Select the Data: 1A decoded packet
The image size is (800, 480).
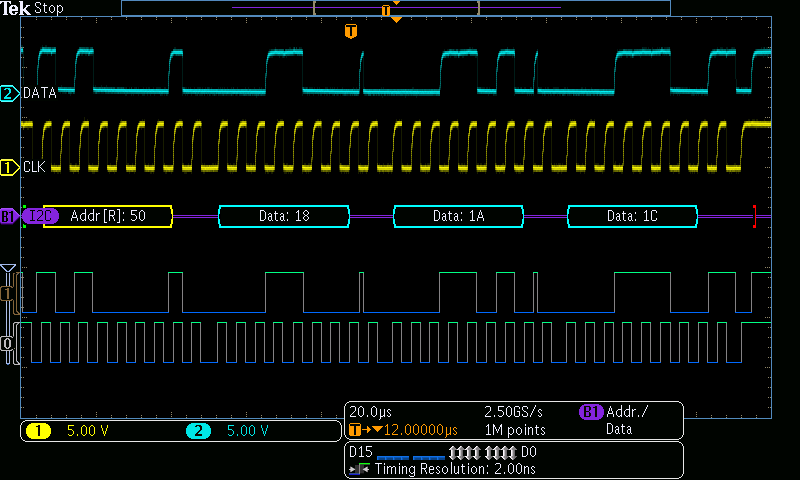pos(458,216)
